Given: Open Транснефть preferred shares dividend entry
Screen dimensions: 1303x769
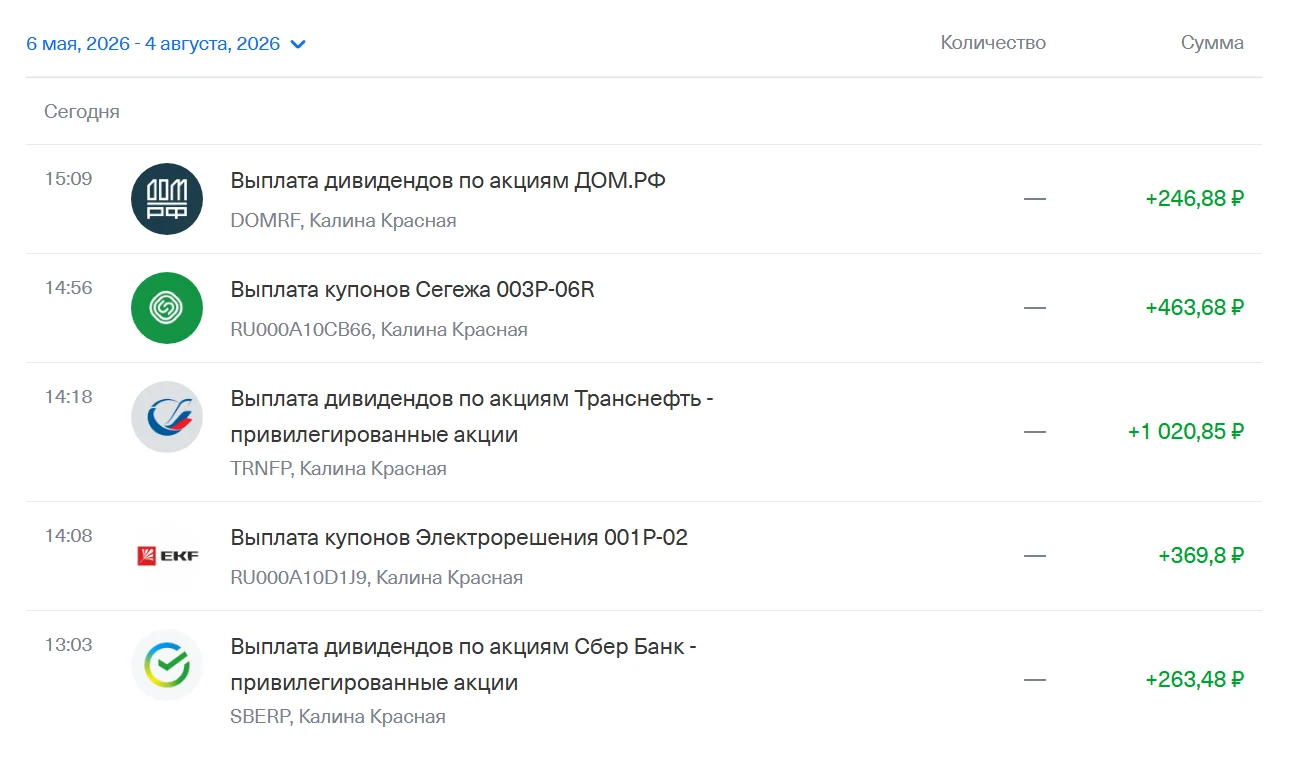Looking at the screenshot, I should coord(644,432).
